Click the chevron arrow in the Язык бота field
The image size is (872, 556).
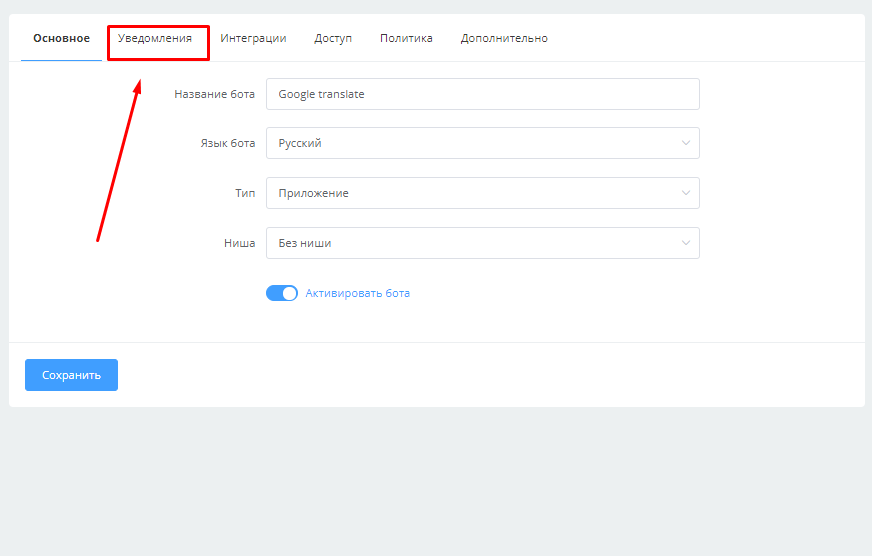click(x=686, y=143)
